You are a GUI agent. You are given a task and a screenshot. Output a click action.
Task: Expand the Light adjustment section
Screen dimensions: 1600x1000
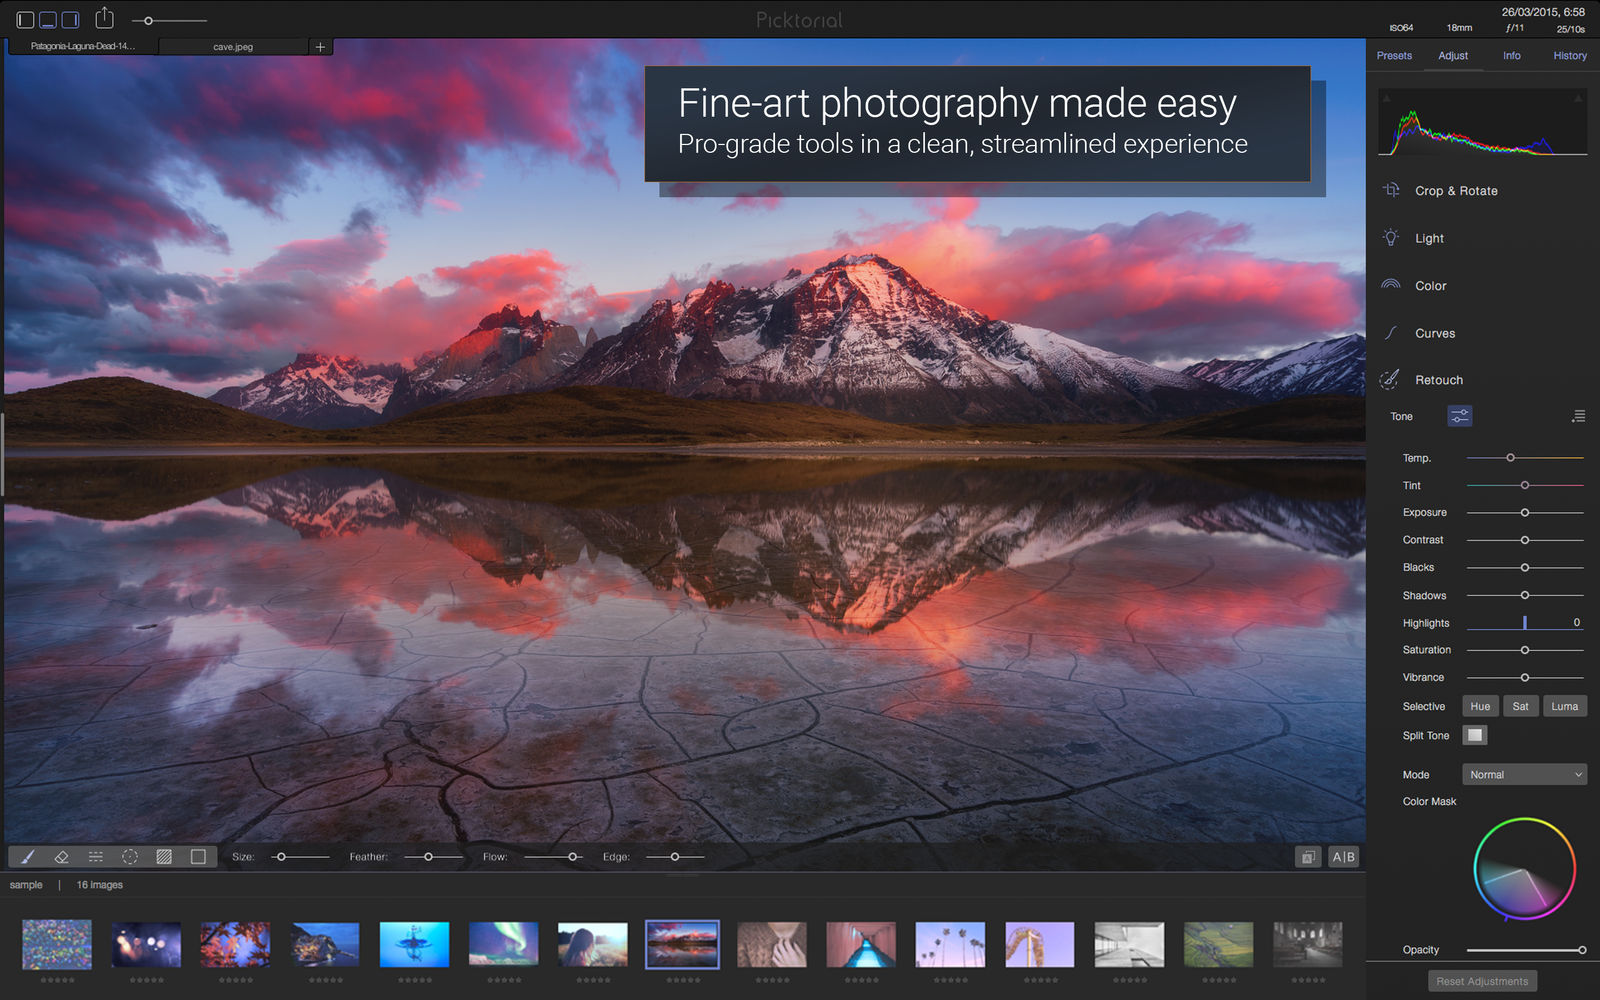point(1429,238)
